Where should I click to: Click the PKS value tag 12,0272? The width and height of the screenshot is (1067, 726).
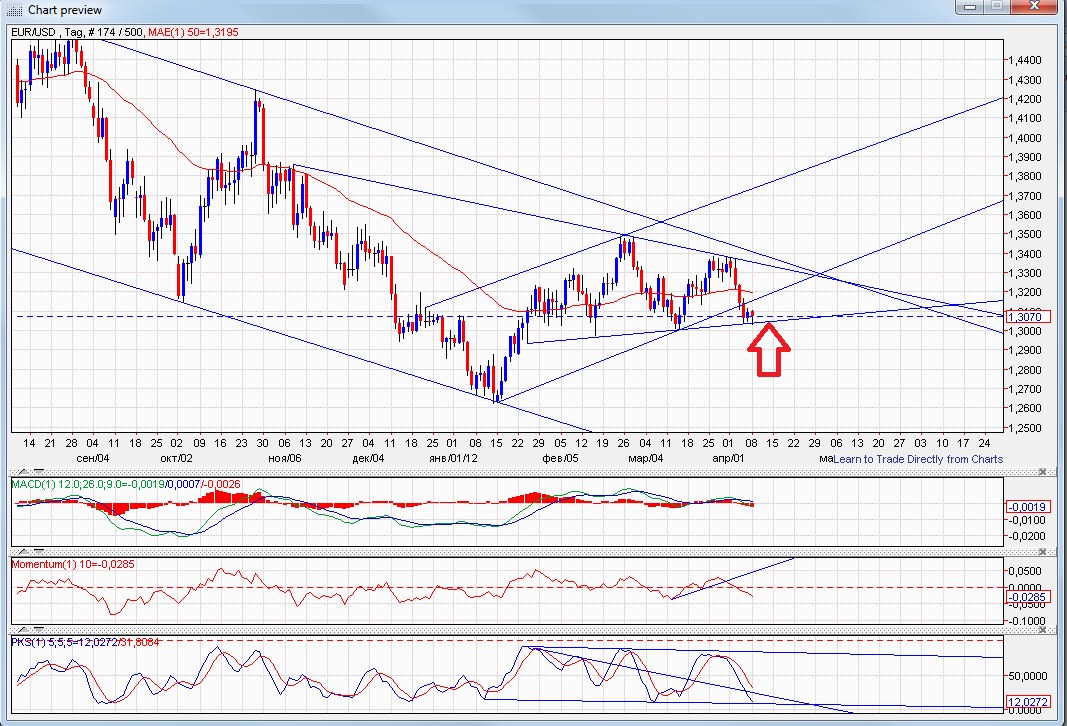tap(1028, 702)
